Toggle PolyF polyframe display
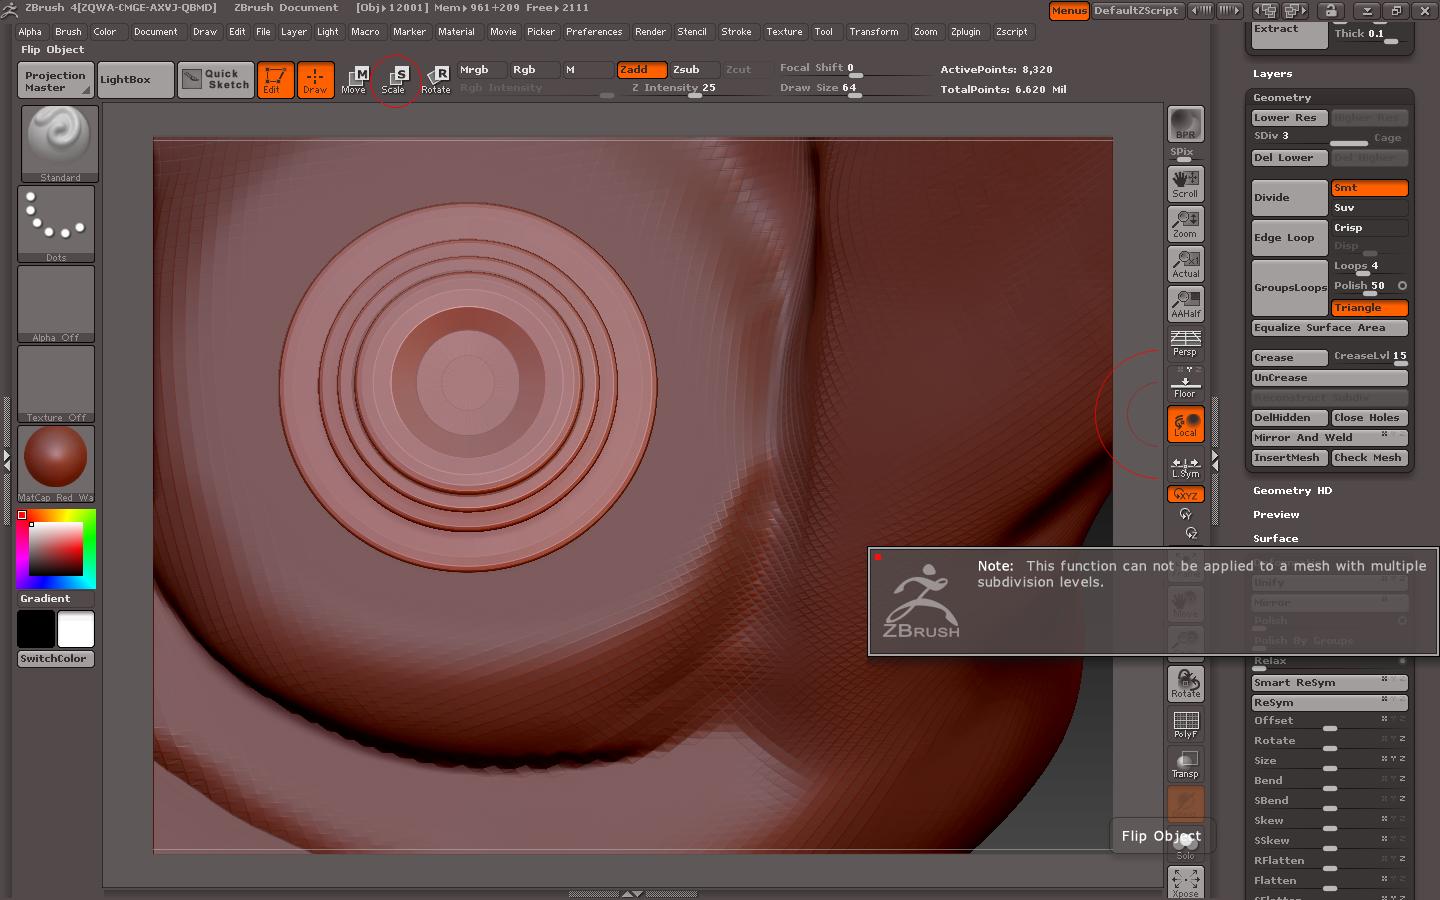This screenshot has width=1440, height=900. pos(1186,724)
